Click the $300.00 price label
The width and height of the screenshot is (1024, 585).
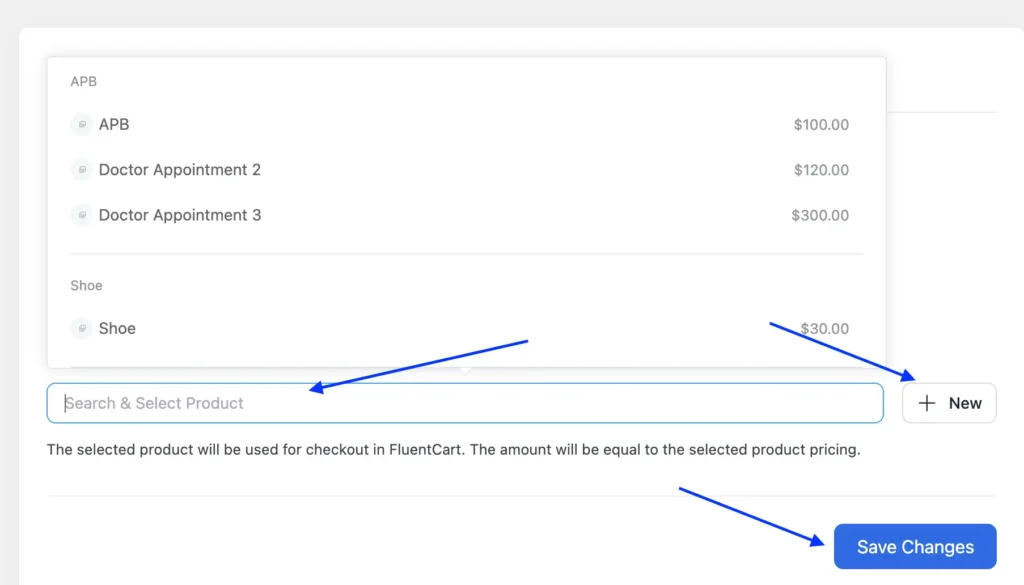click(x=820, y=215)
